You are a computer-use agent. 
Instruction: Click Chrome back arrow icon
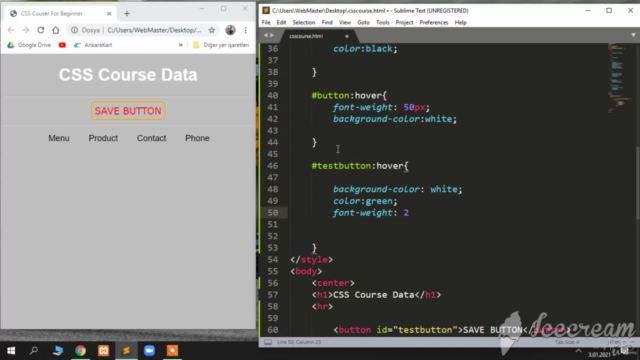pos(11,30)
